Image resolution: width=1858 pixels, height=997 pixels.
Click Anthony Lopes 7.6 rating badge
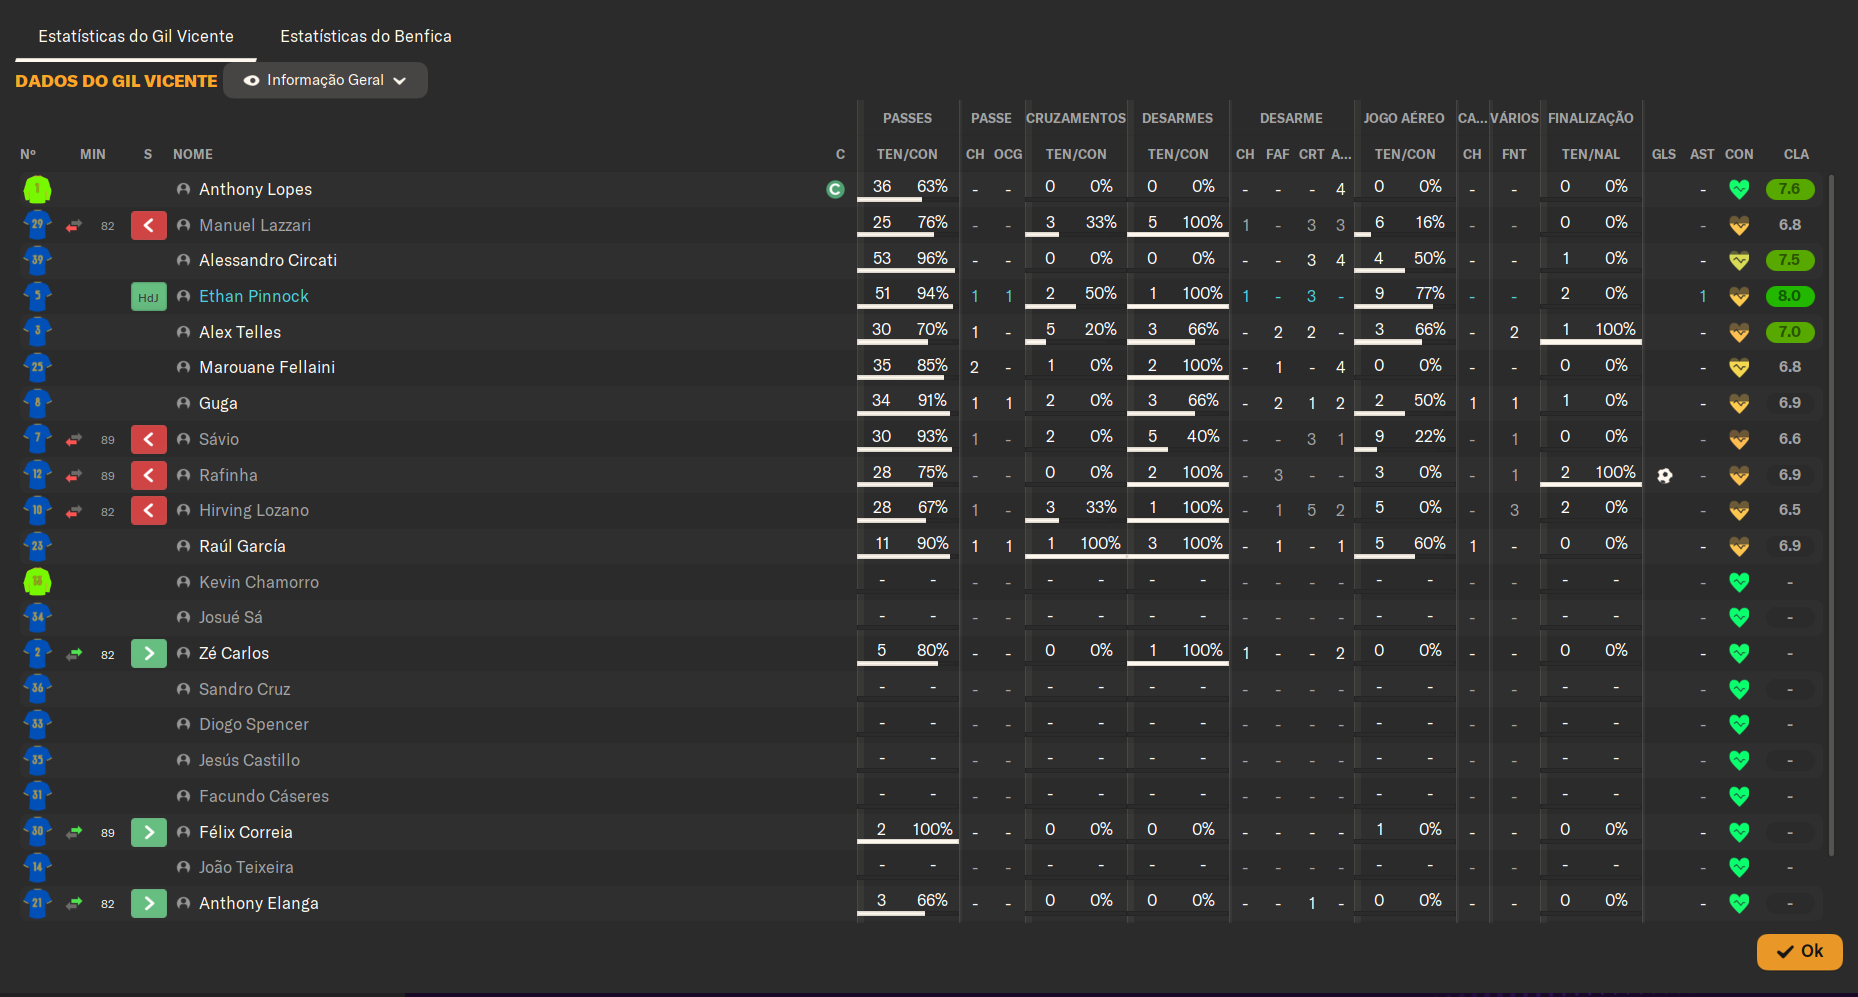[1790, 189]
